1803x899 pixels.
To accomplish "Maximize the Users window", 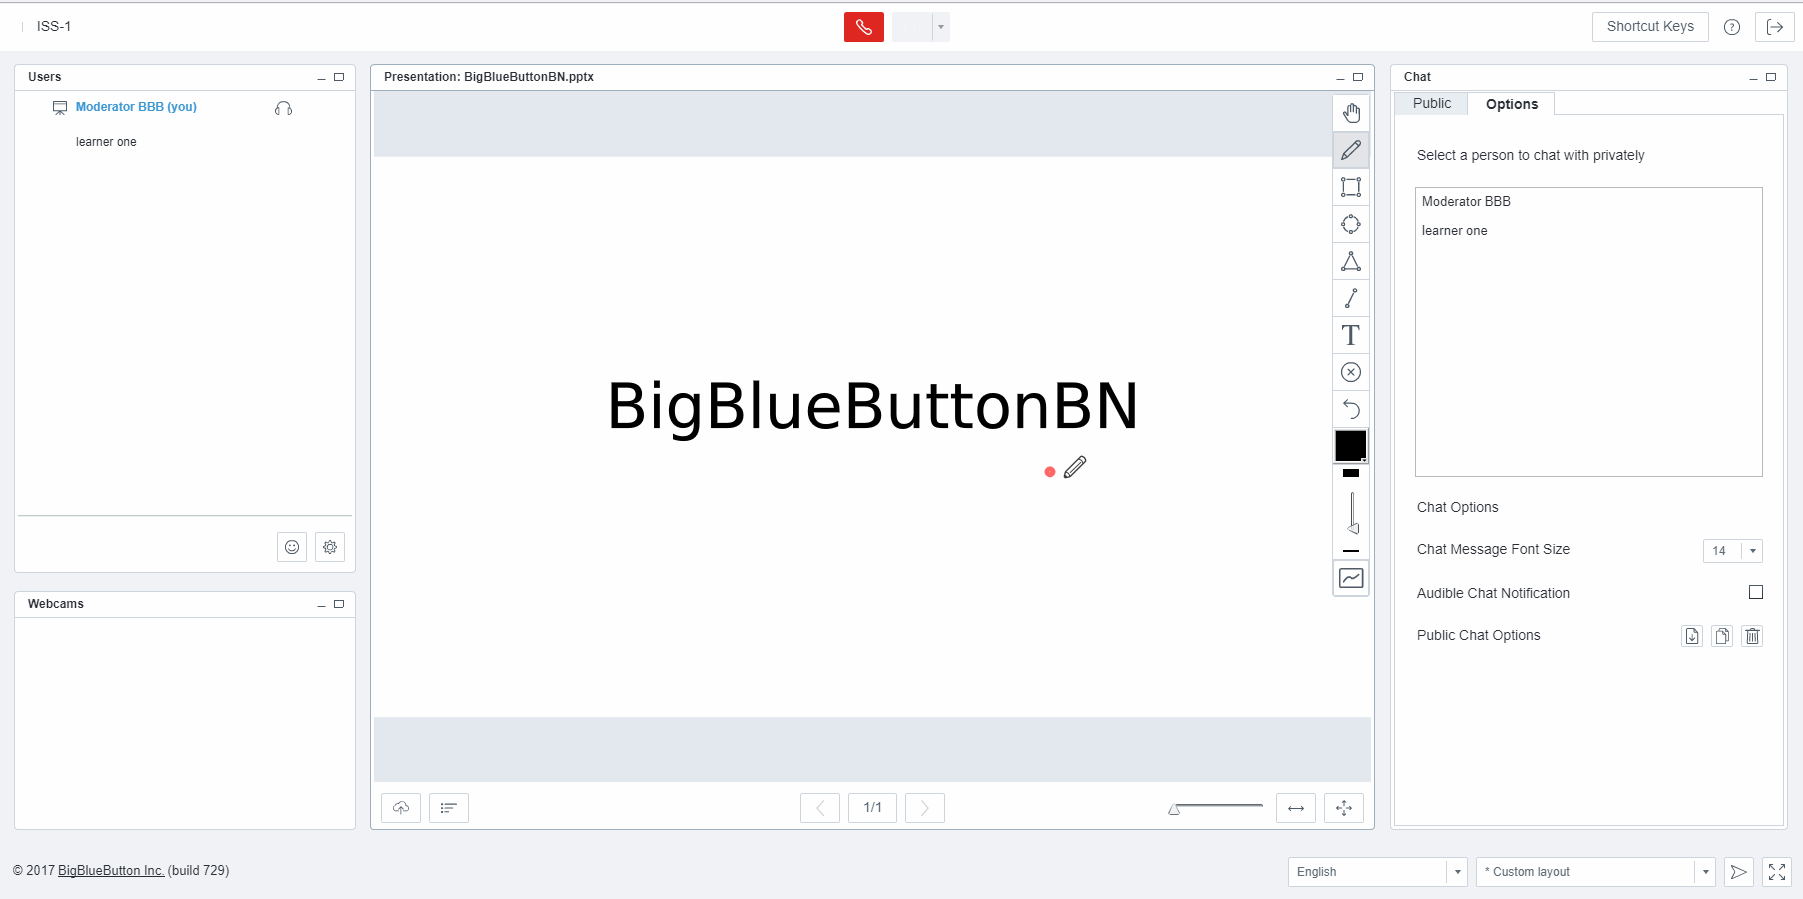I will (x=339, y=77).
